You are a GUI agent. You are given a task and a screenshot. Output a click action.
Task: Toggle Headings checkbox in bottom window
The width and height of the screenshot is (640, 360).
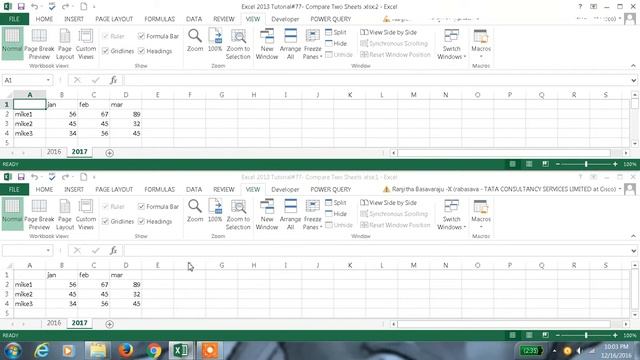[x=141, y=221]
